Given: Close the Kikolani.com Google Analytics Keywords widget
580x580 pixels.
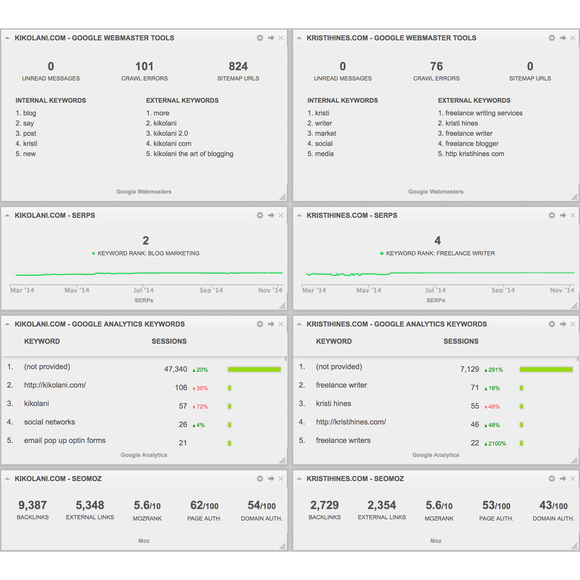Looking at the screenshot, I should (x=281, y=324).
